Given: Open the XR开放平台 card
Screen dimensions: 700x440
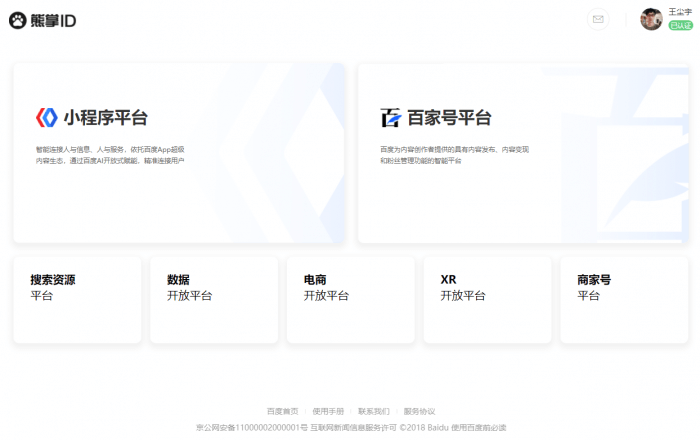Looking at the screenshot, I should tap(488, 300).
